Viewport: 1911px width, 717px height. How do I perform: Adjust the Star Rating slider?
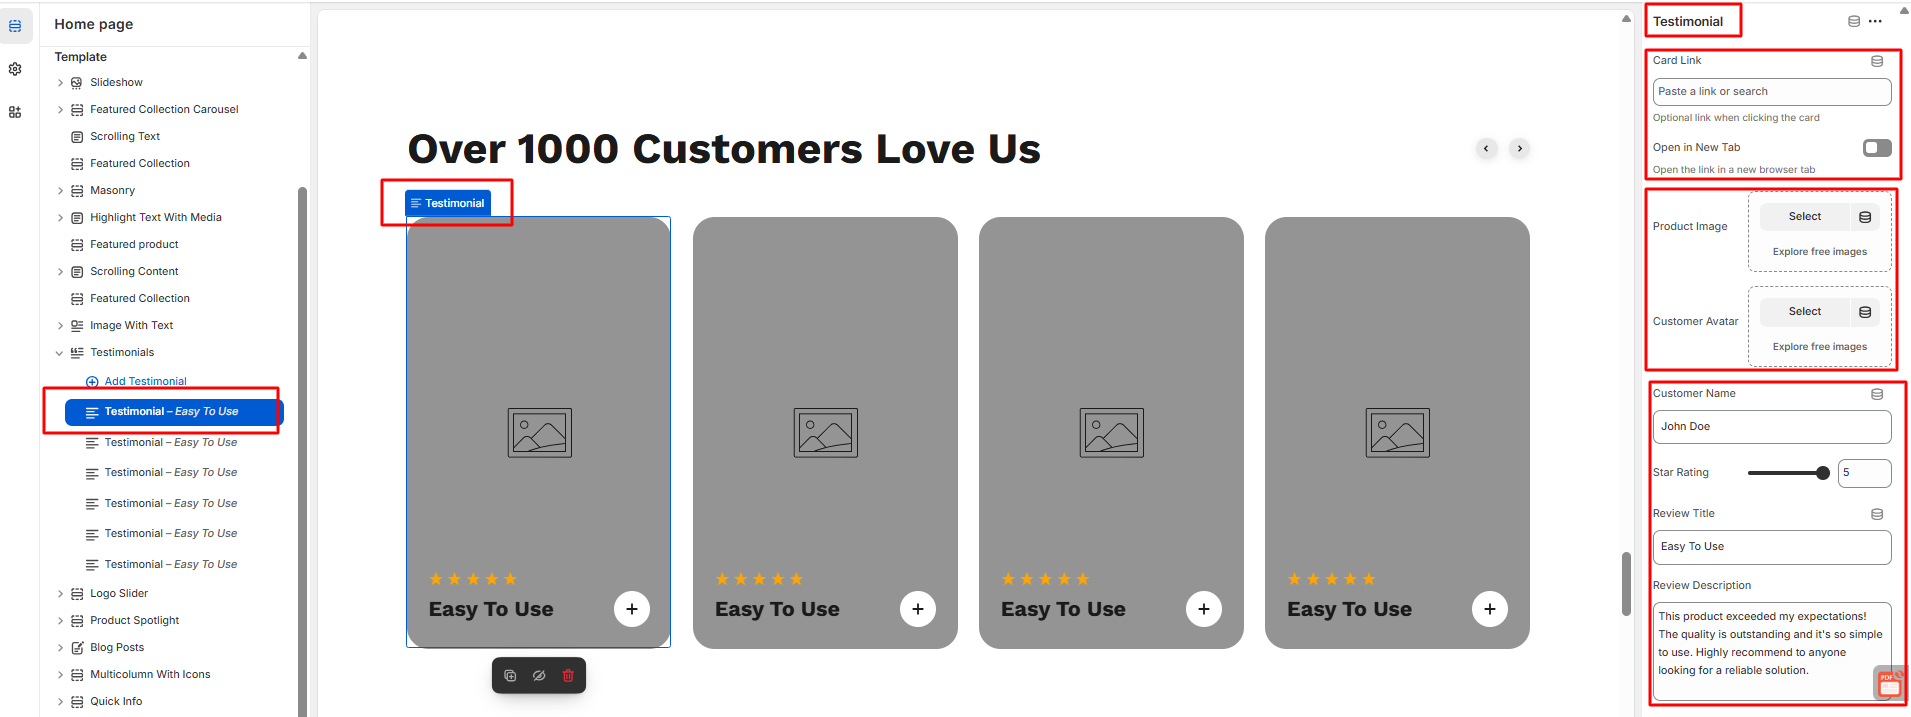point(1822,473)
